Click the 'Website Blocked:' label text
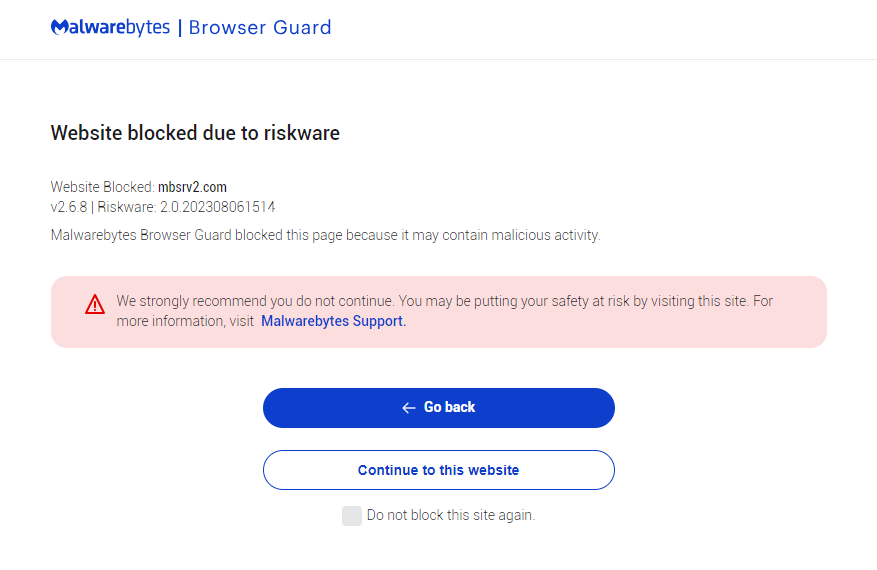 click(x=103, y=187)
